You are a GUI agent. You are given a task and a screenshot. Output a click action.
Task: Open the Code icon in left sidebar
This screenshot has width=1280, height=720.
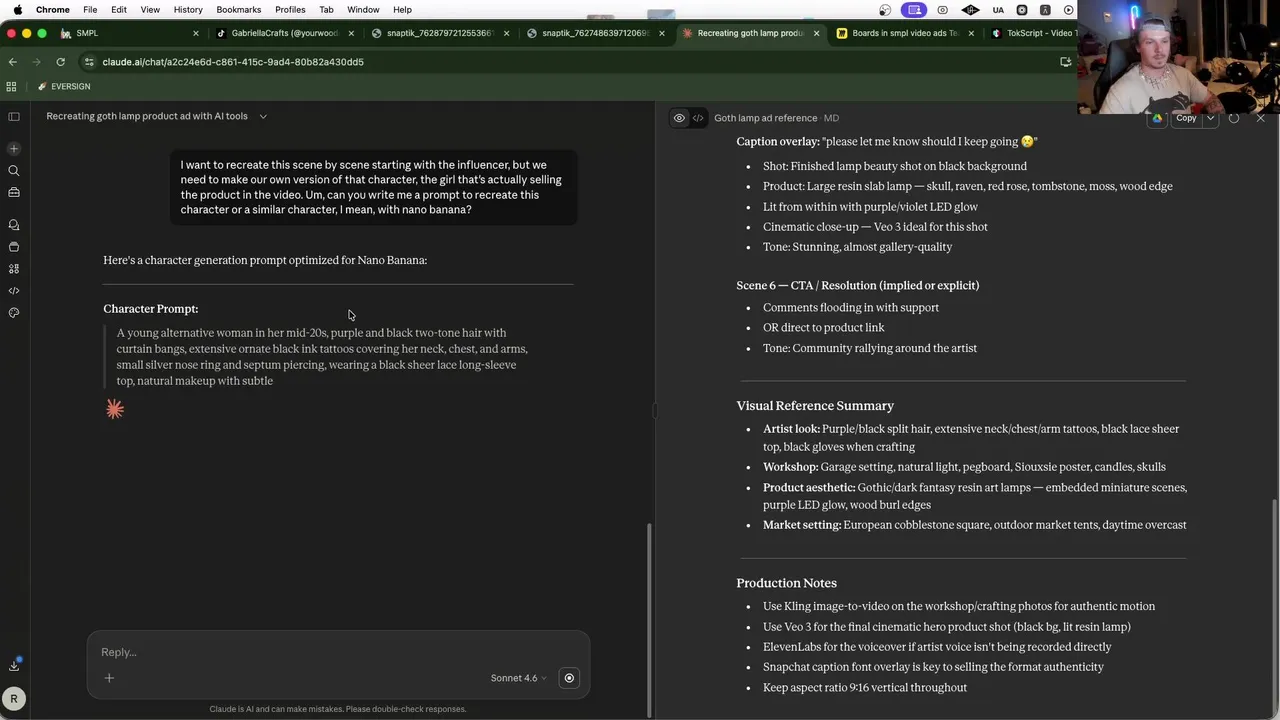[x=14, y=291]
